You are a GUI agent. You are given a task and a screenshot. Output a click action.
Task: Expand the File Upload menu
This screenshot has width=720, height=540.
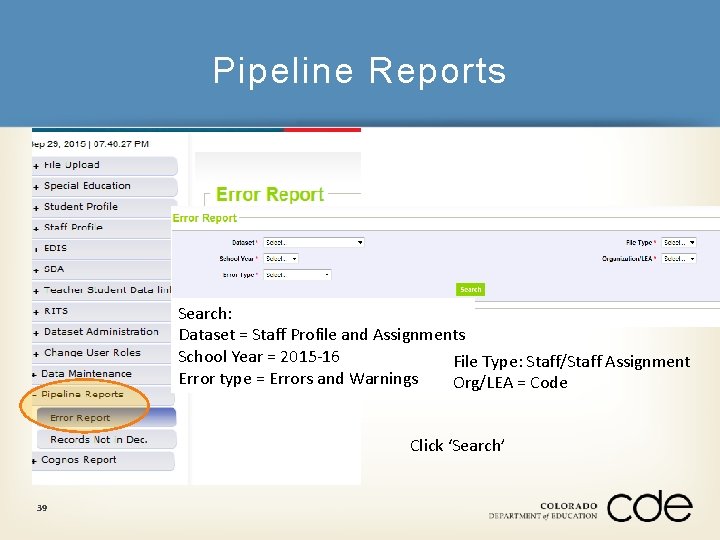point(105,165)
